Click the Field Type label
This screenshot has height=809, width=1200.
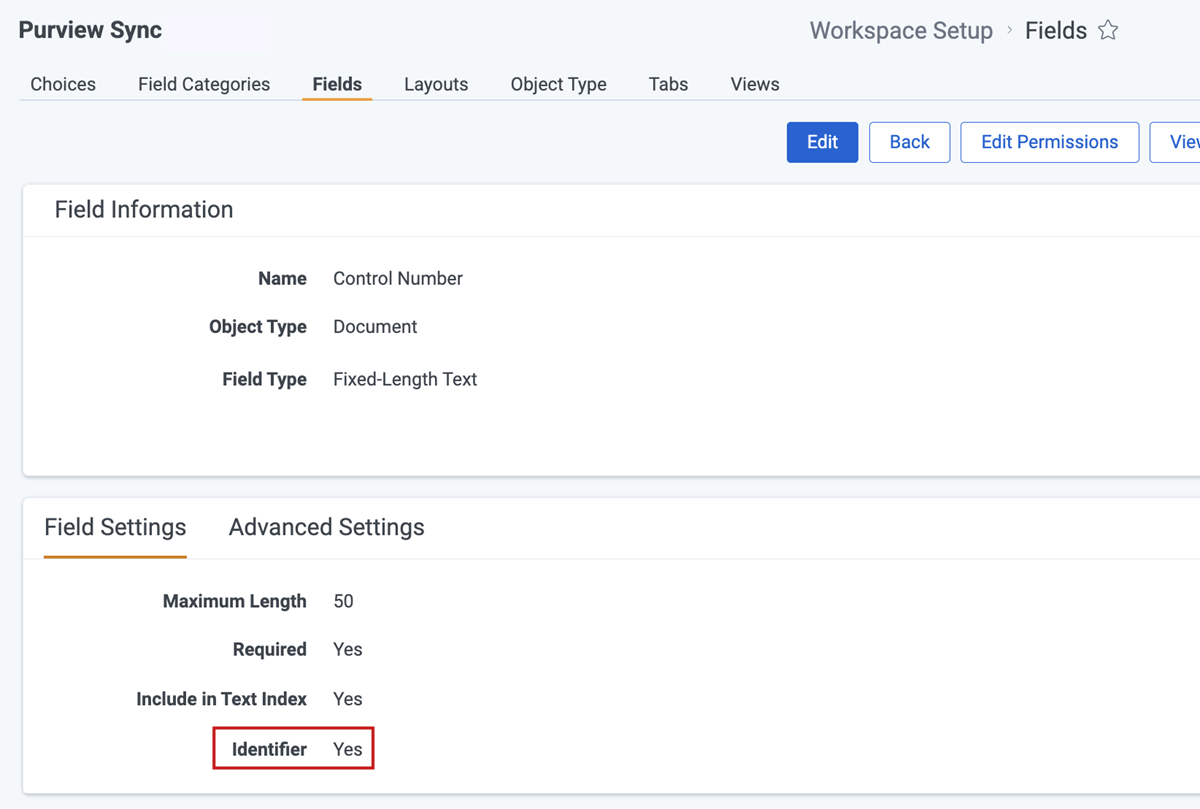(264, 380)
